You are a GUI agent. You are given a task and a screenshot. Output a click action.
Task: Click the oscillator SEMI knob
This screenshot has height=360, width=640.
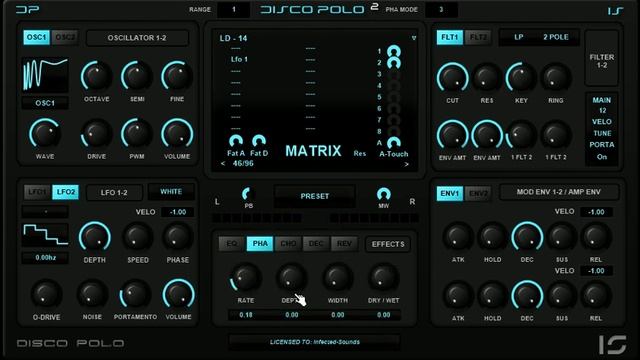[x=137, y=77]
